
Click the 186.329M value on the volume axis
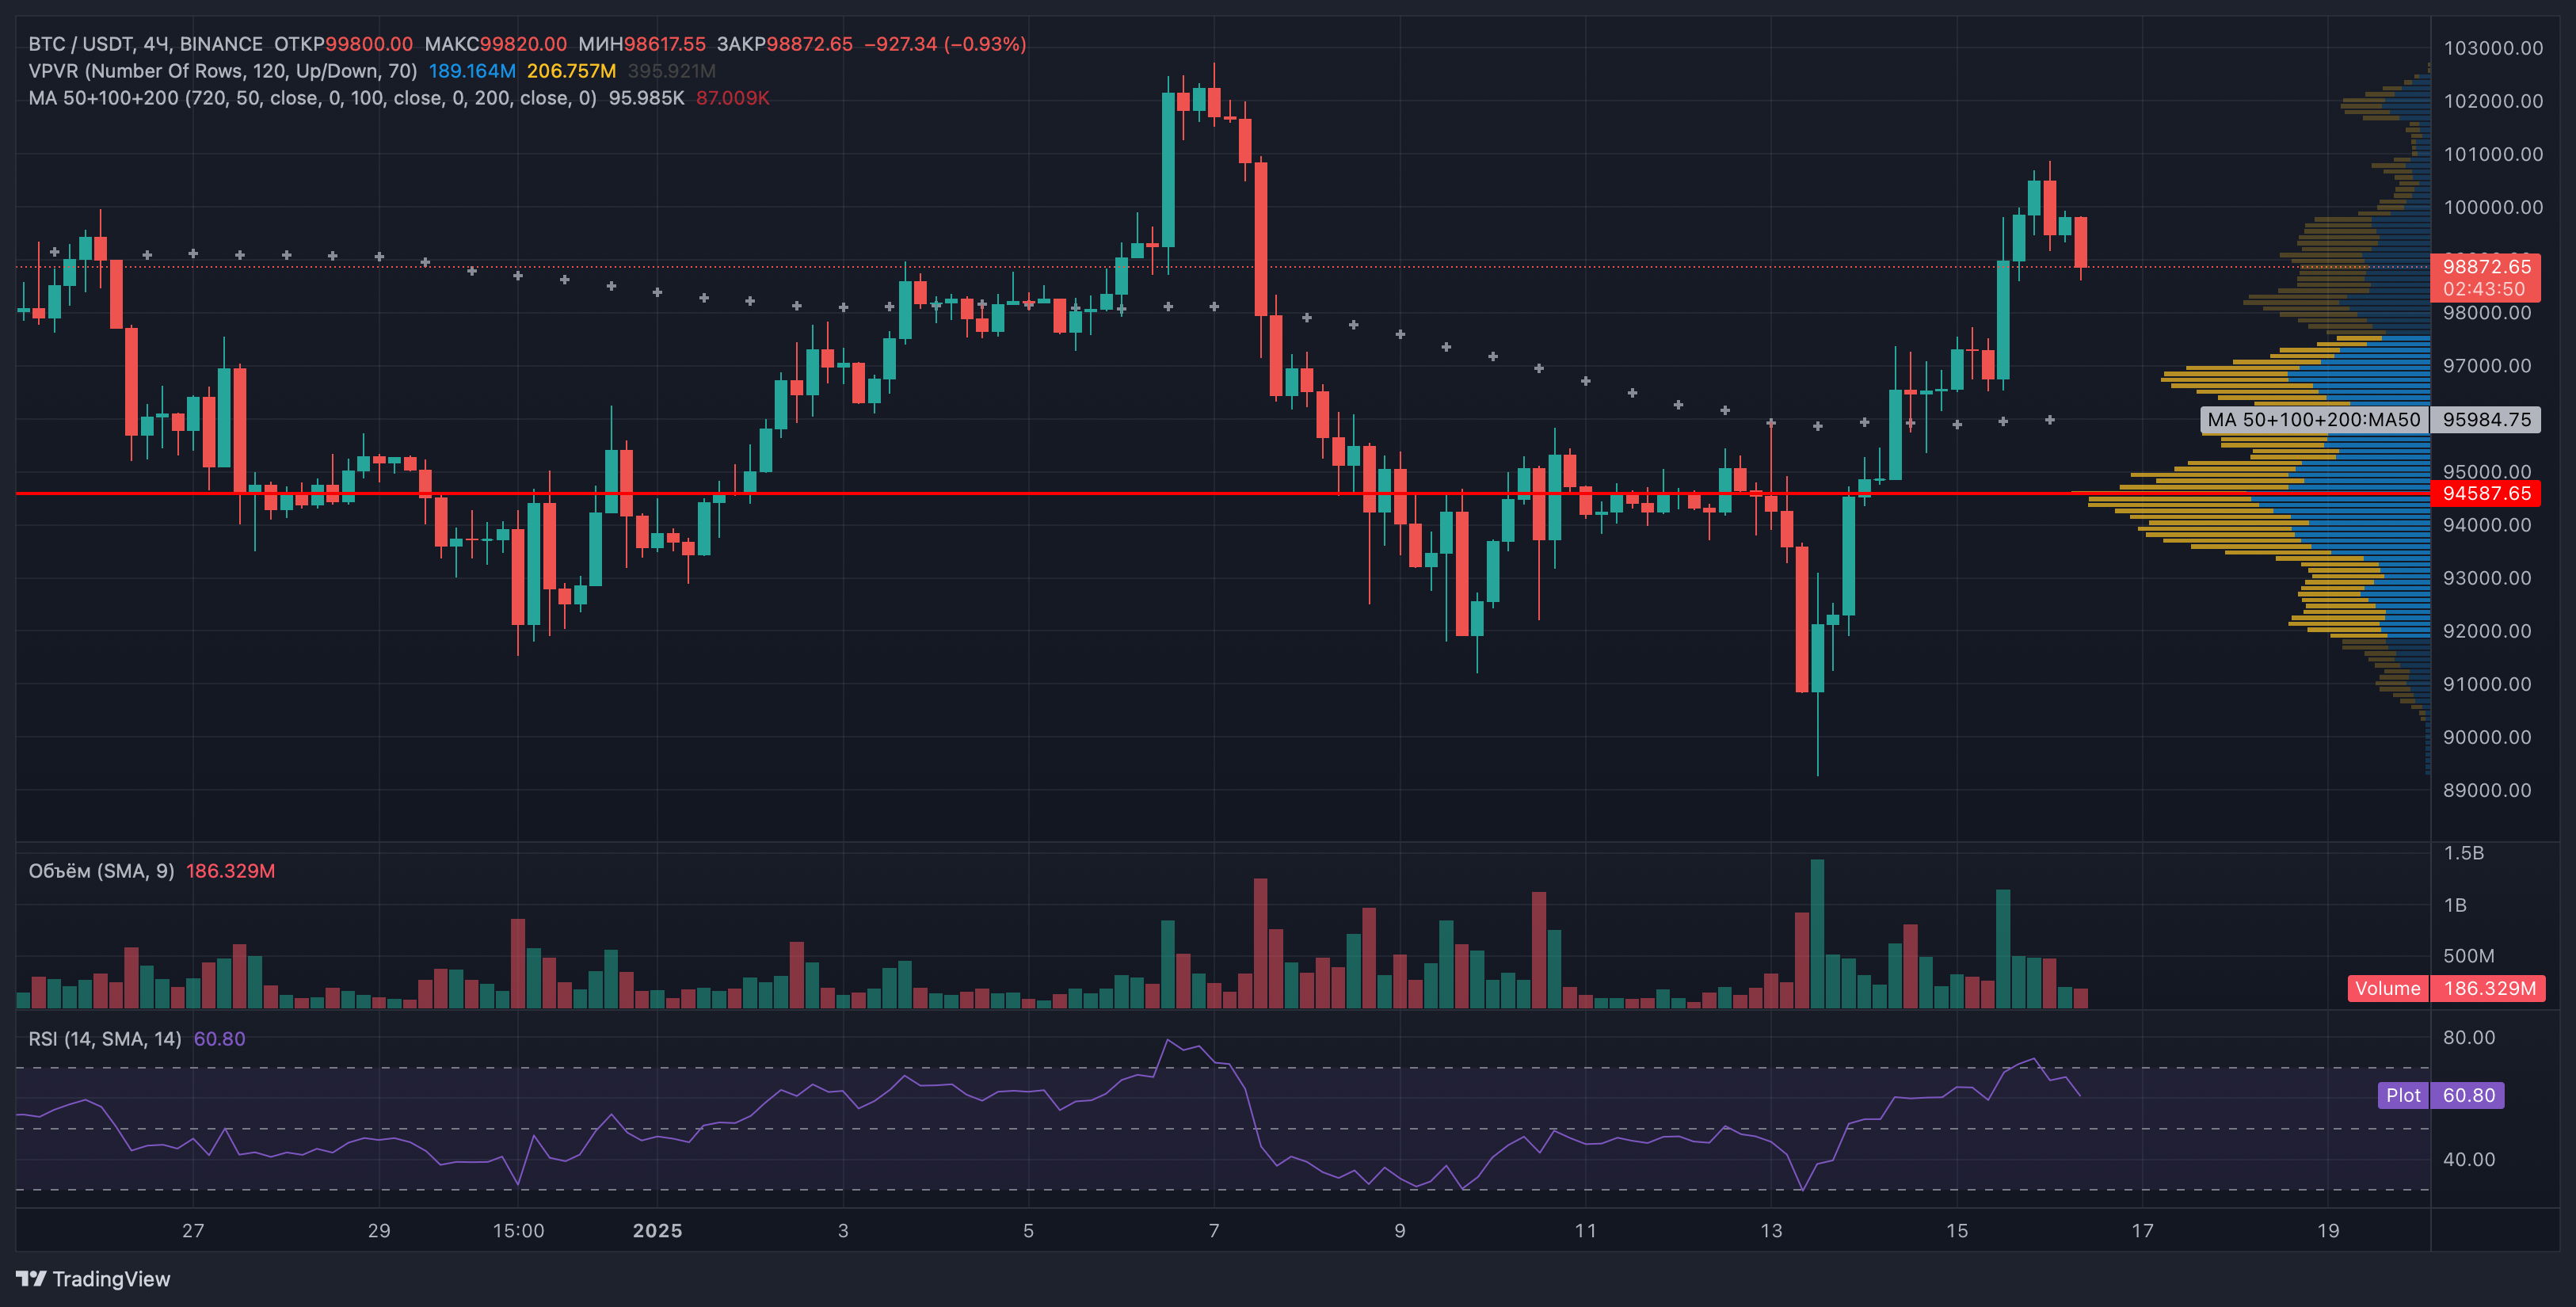click(2489, 989)
